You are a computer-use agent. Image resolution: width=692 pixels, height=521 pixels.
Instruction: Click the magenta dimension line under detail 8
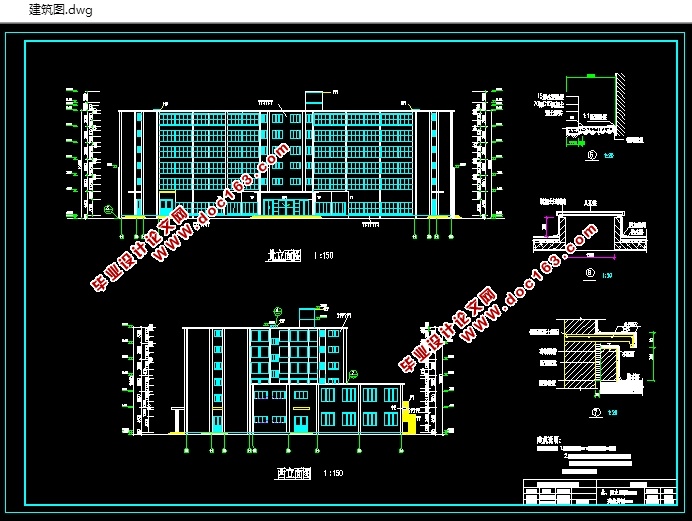pyautogui.click(x=590, y=255)
